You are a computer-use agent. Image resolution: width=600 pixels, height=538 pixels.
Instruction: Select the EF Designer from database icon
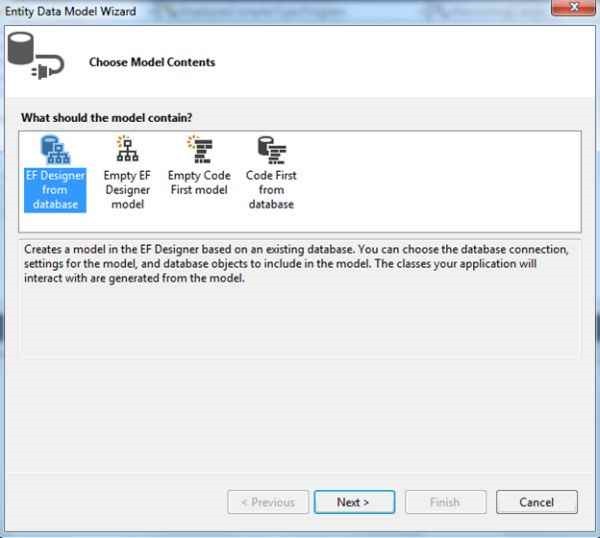tap(55, 150)
